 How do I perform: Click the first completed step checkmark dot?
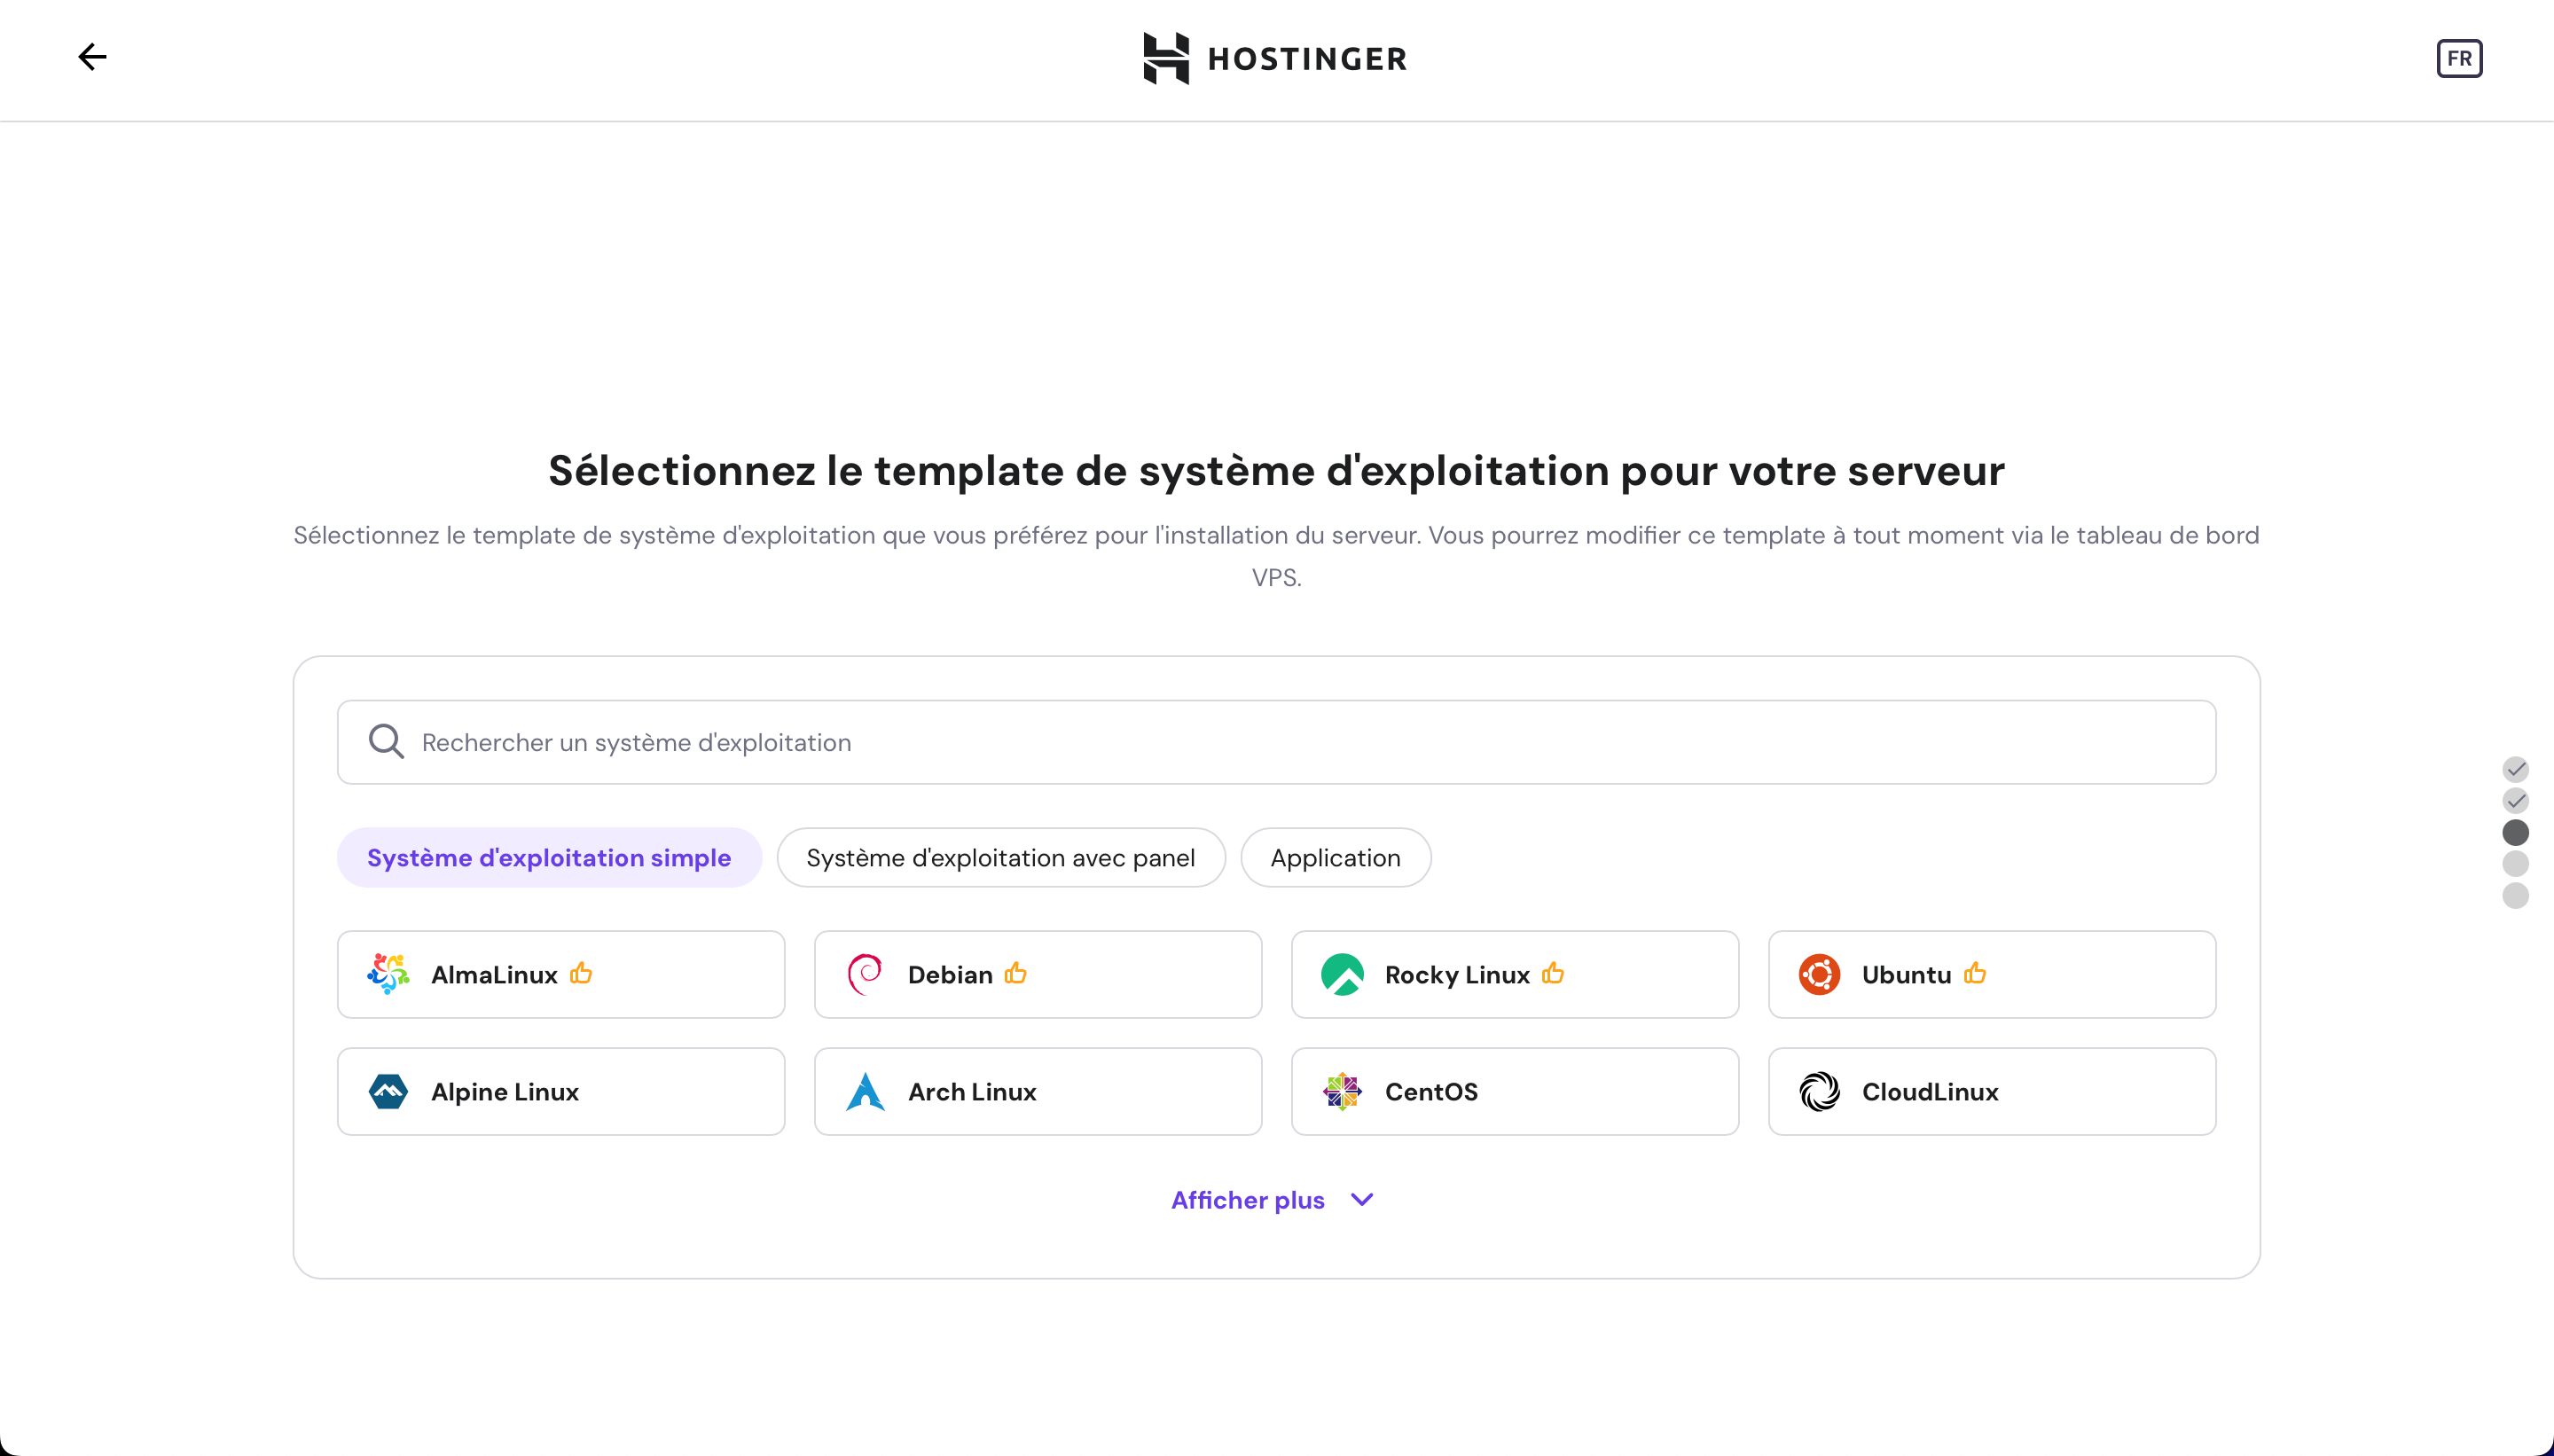[x=2515, y=769]
